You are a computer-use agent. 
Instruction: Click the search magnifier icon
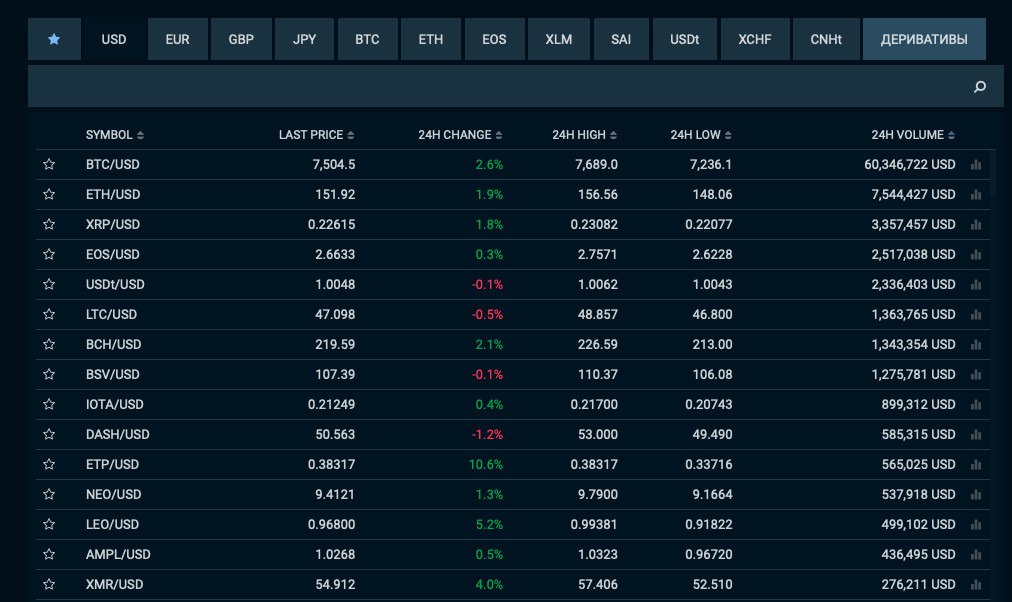pos(980,87)
